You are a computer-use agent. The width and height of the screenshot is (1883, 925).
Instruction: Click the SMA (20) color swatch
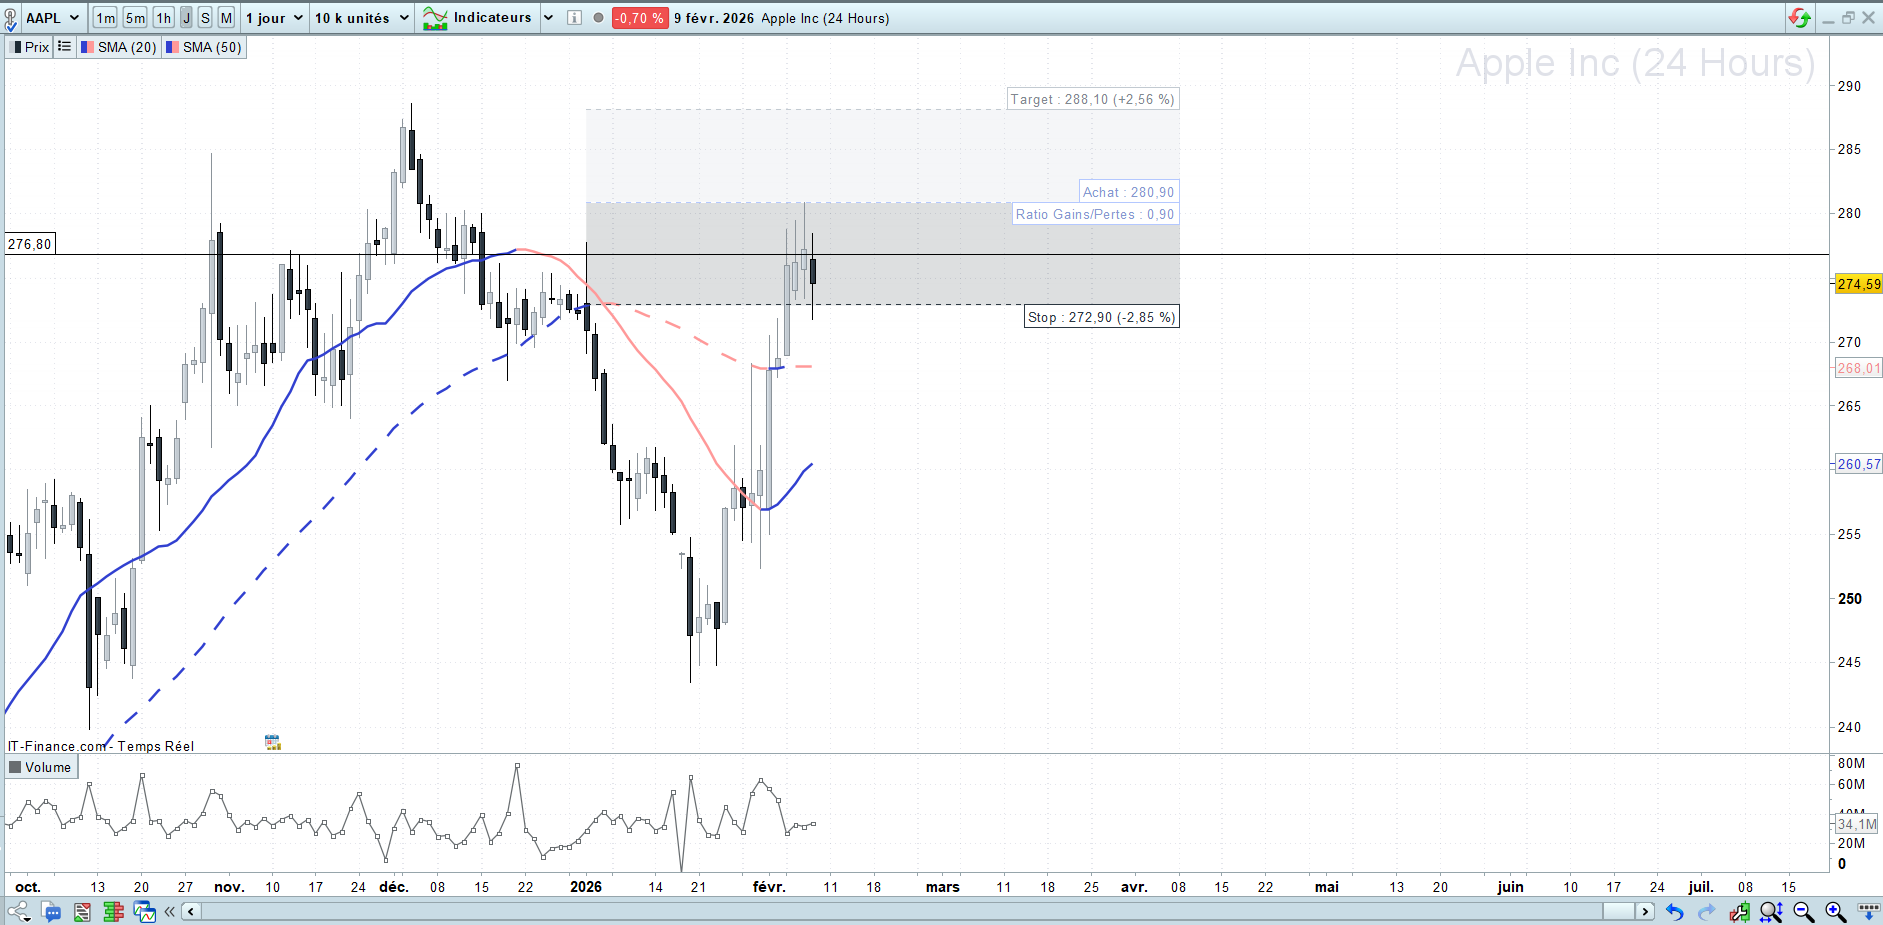coord(87,47)
